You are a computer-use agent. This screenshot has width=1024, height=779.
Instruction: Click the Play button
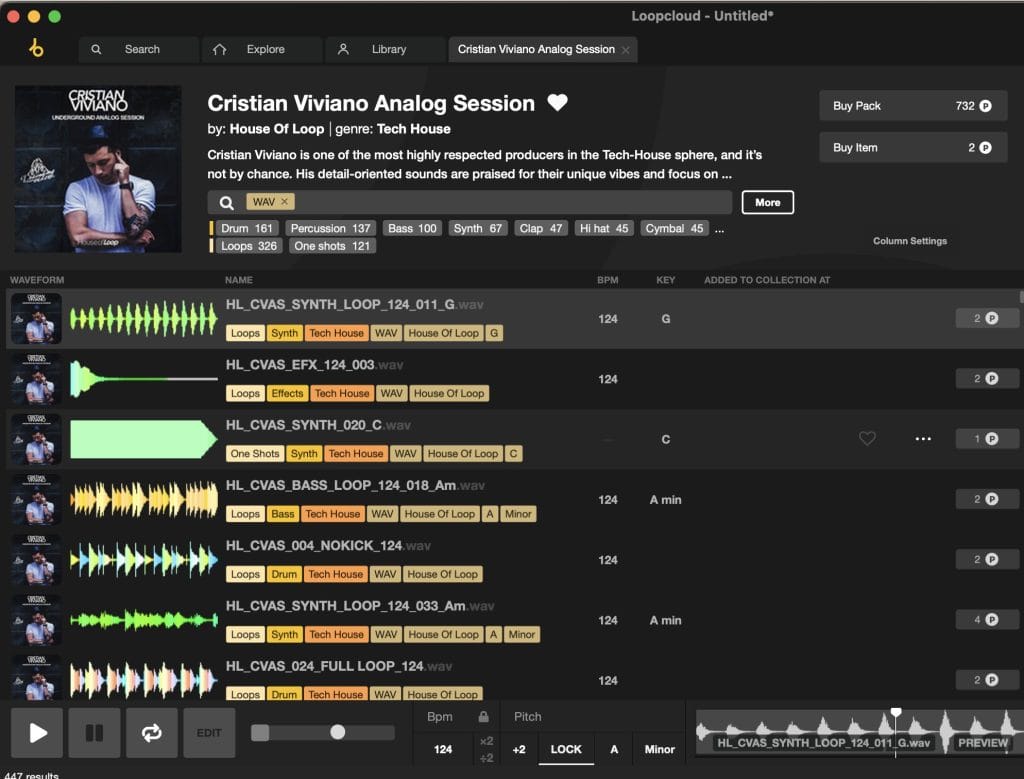pyautogui.click(x=37, y=733)
